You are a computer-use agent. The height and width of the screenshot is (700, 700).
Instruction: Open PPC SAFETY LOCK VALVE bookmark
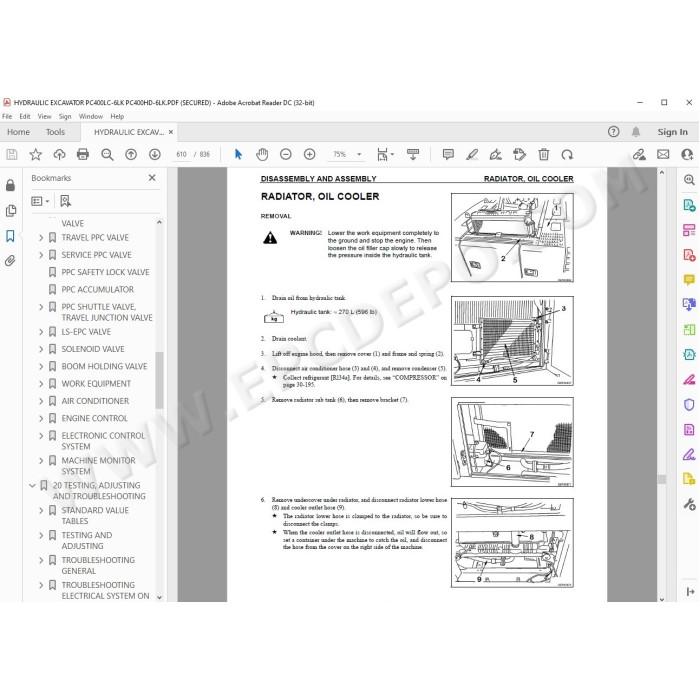(105, 272)
